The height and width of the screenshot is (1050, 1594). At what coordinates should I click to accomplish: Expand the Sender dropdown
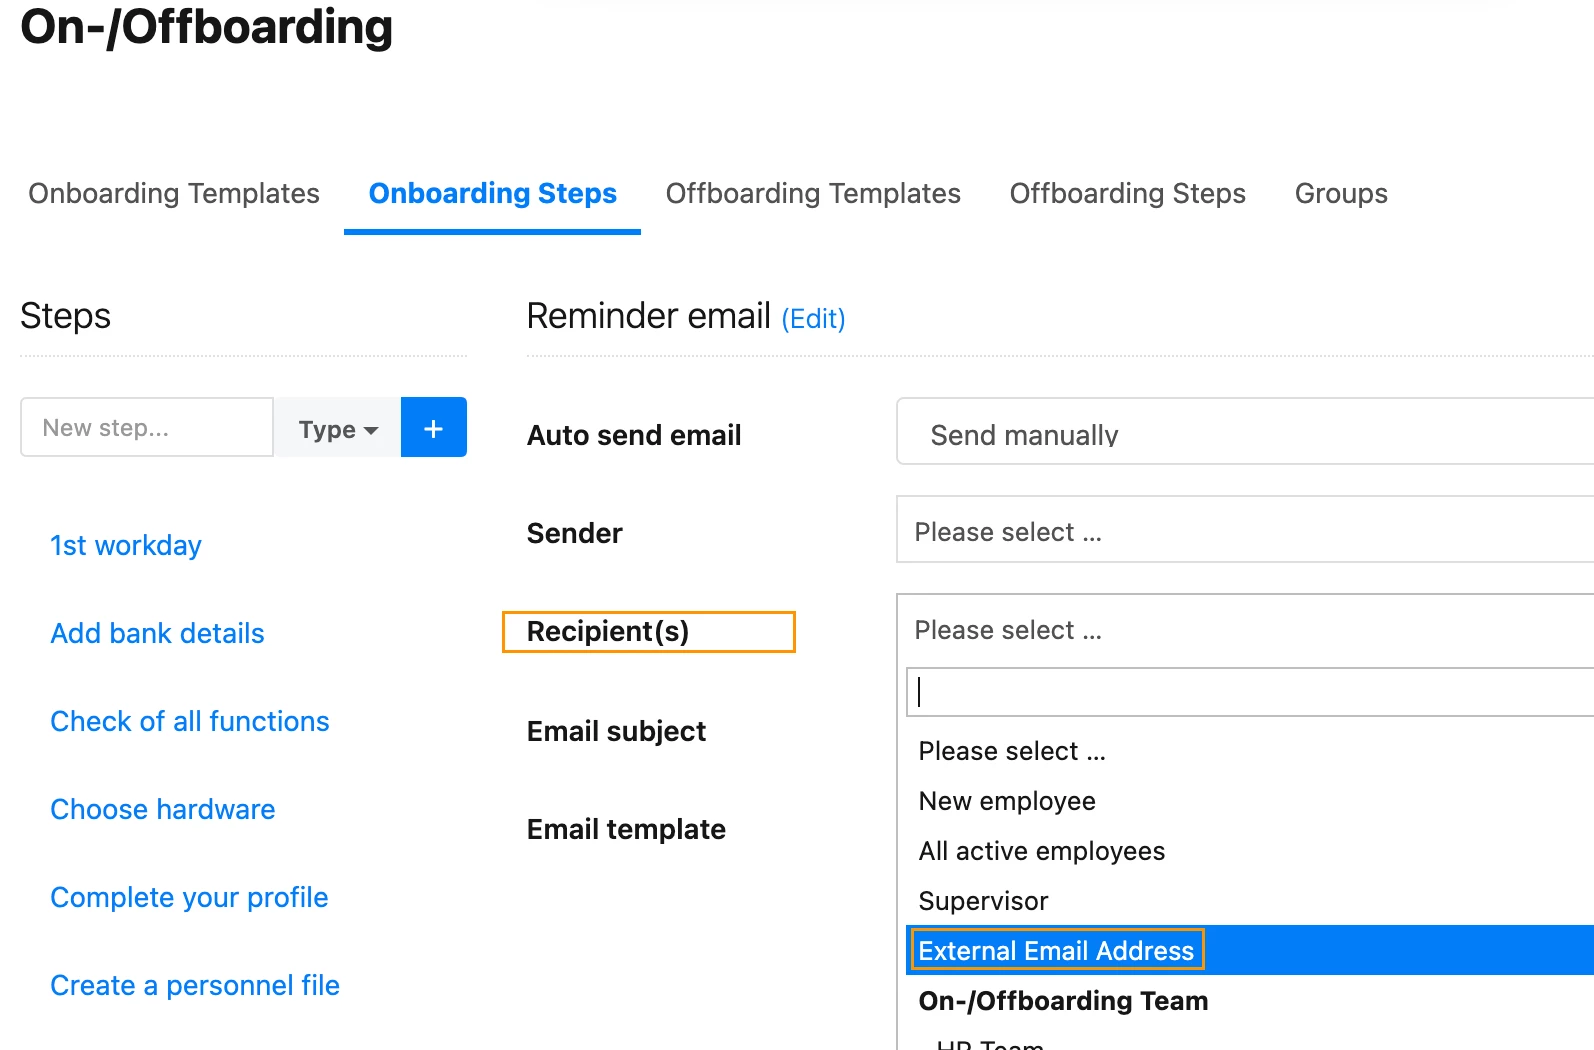point(1245,530)
